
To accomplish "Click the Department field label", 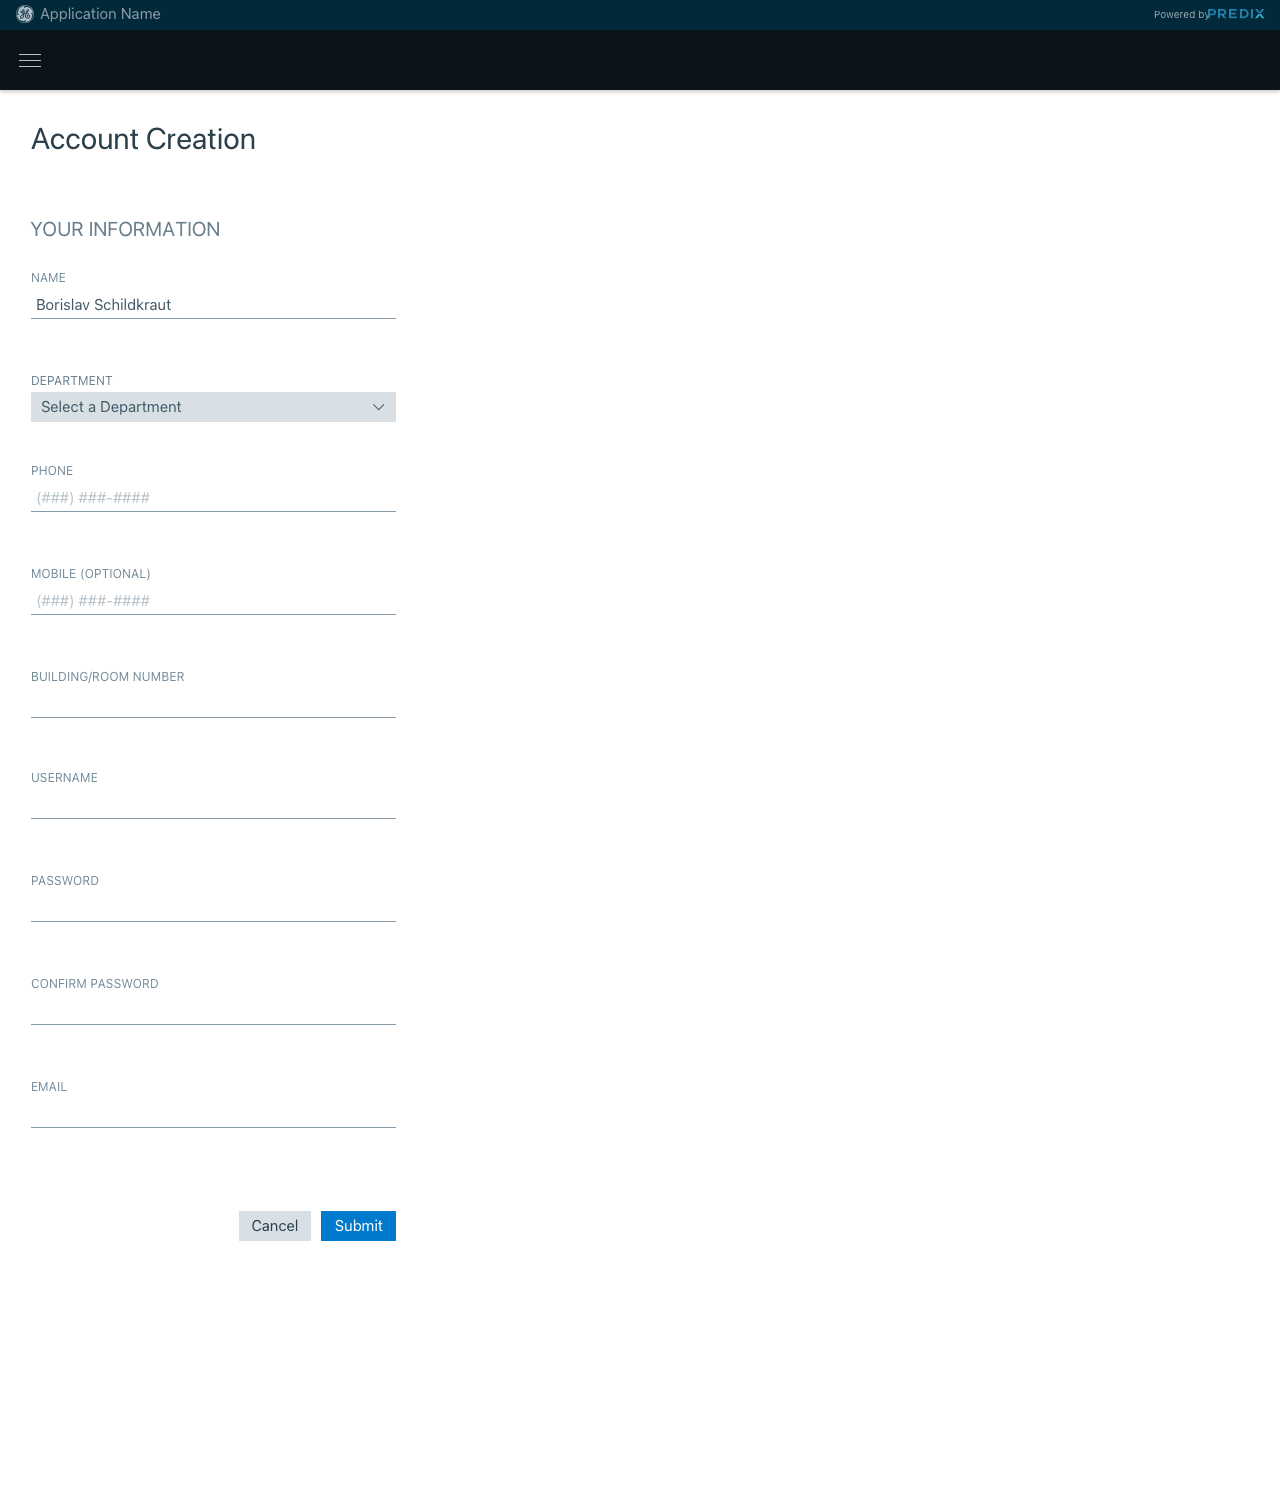I will pyautogui.click(x=72, y=381).
